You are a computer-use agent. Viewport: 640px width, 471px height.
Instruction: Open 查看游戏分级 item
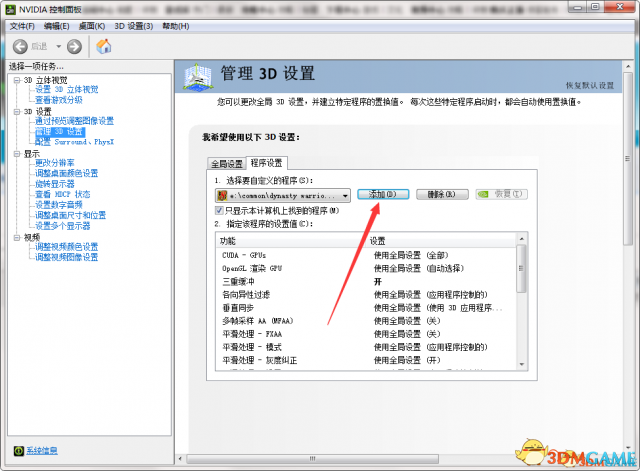[59, 100]
